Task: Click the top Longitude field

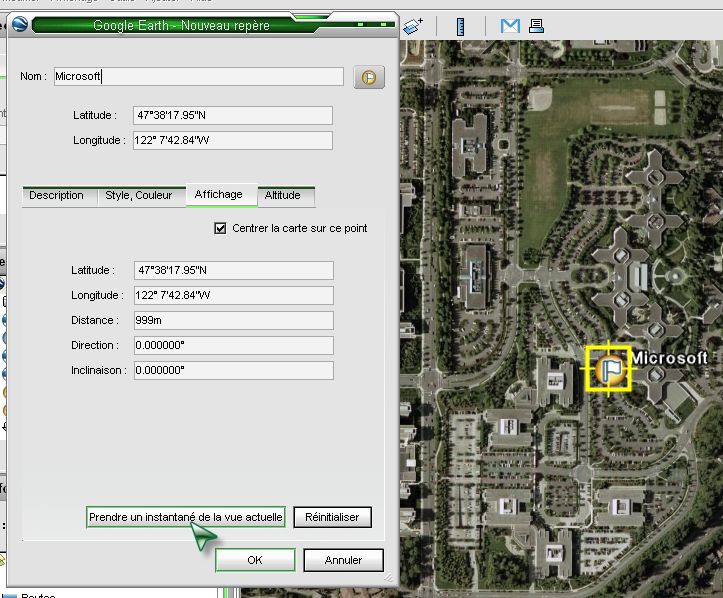Action: point(233,140)
